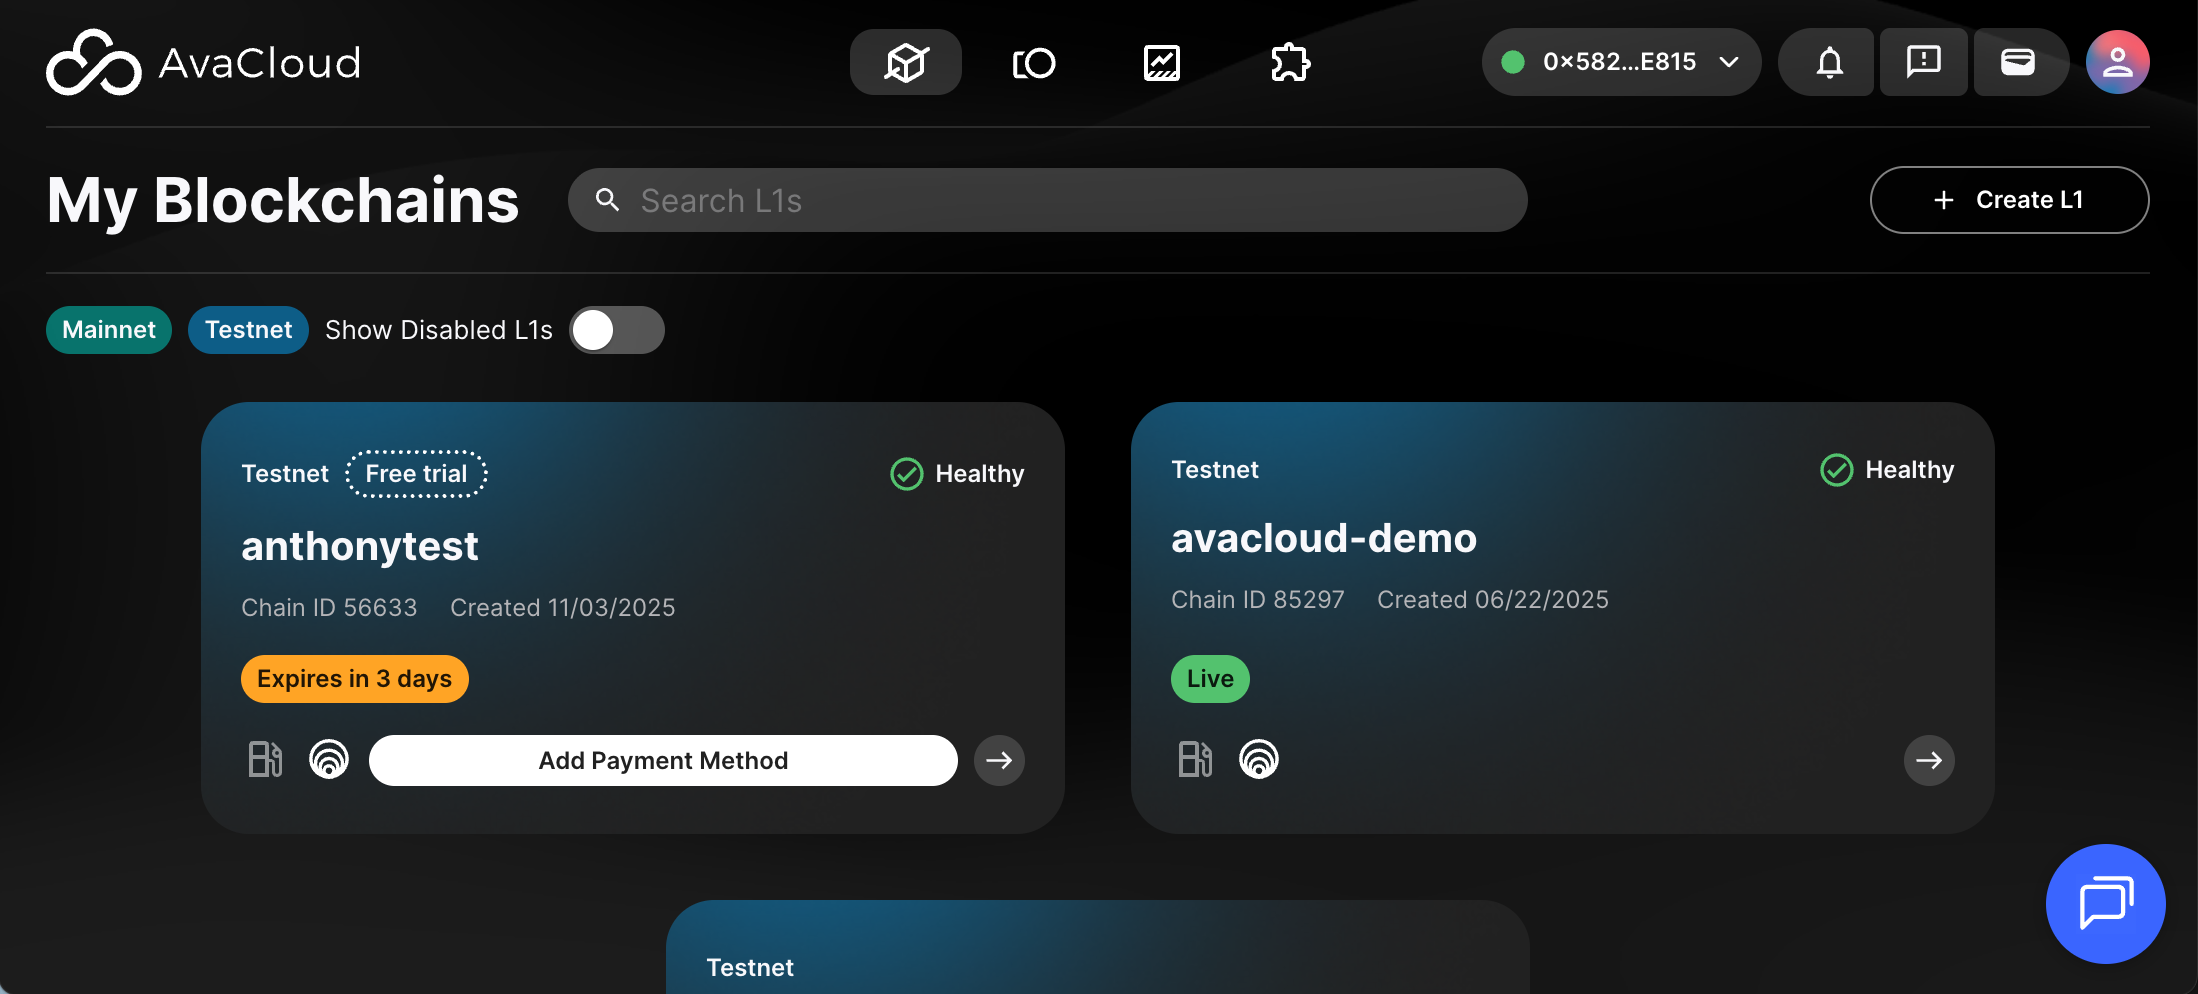Open the user profile avatar

tap(2118, 62)
